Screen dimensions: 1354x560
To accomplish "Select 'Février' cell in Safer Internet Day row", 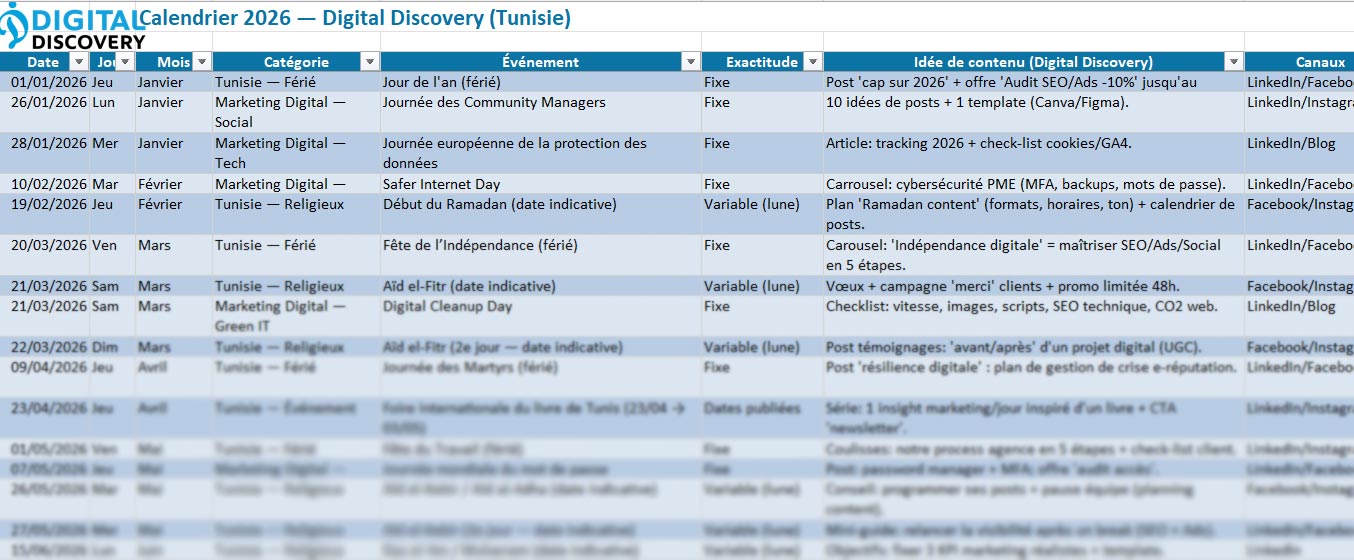I will 173,184.
